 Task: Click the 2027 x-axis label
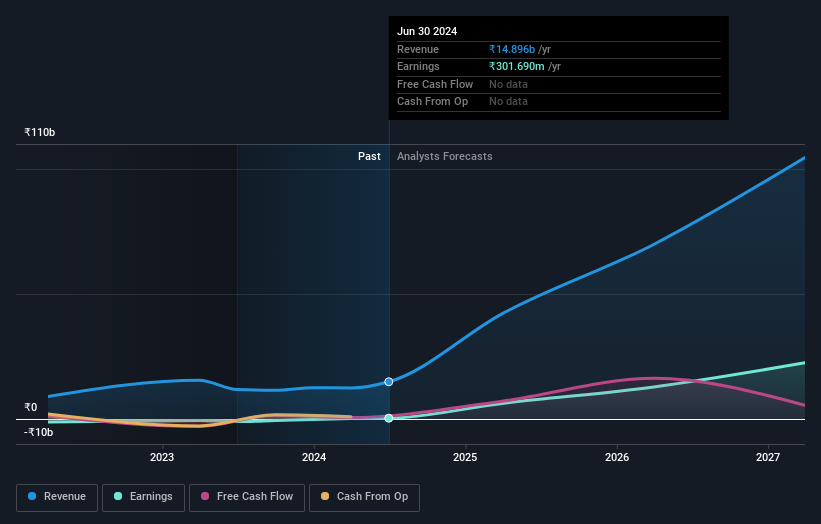pyautogui.click(x=768, y=457)
